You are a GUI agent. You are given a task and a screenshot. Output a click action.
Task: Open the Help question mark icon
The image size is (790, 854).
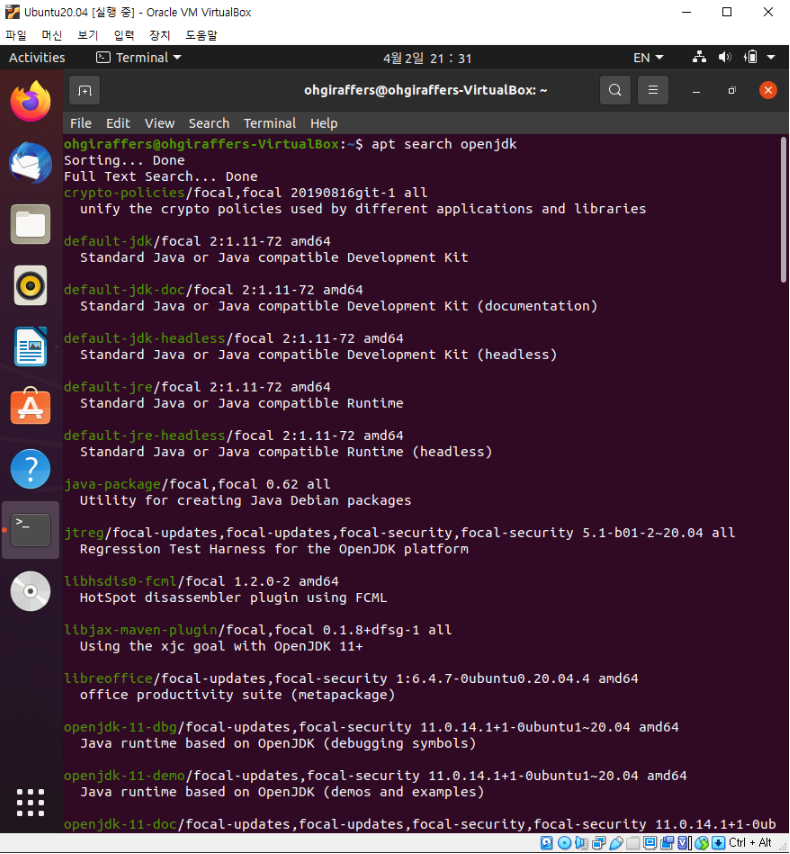point(31,468)
